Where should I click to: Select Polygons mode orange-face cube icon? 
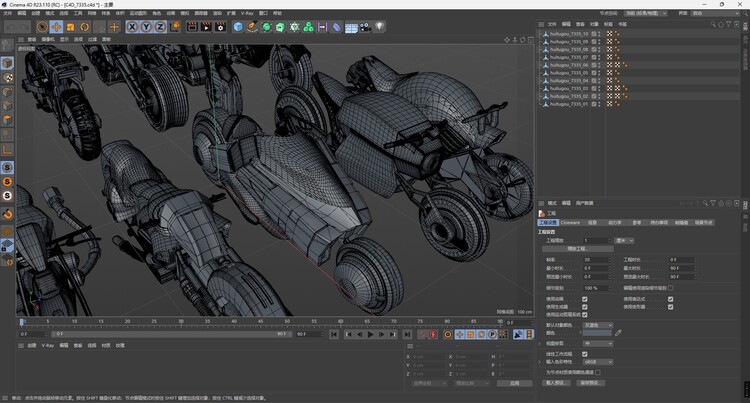[7, 120]
